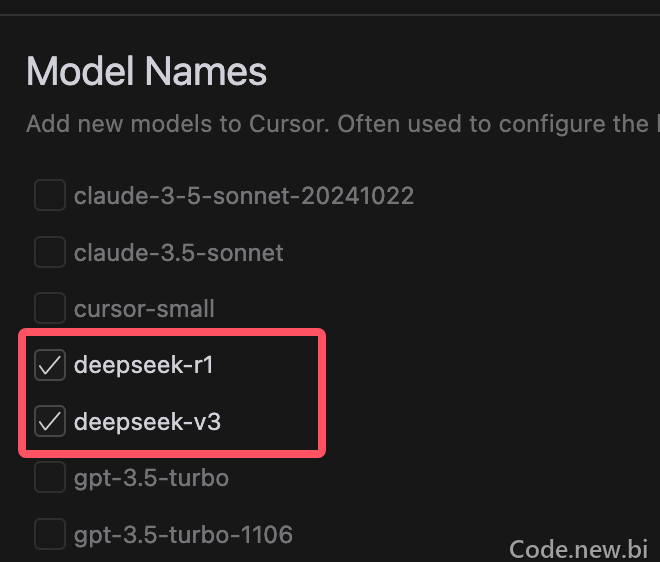Click the Code.new.bi watermark text
Viewport: 660px width, 562px height.
(x=578, y=549)
